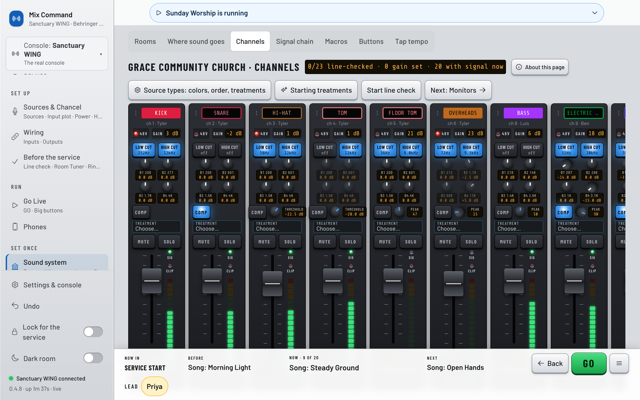640x400 pixels.
Task: Click the Settings & console gear icon
Action: coord(15,285)
